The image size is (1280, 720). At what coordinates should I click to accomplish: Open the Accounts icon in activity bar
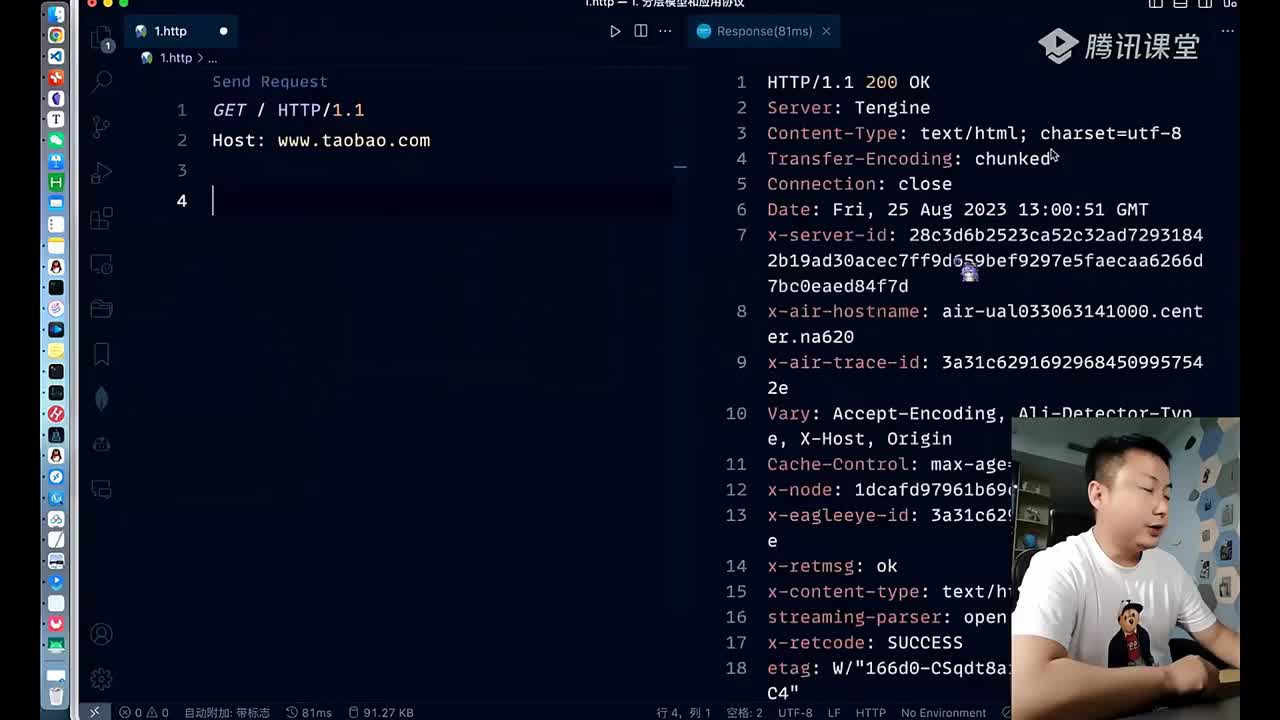click(101, 634)
